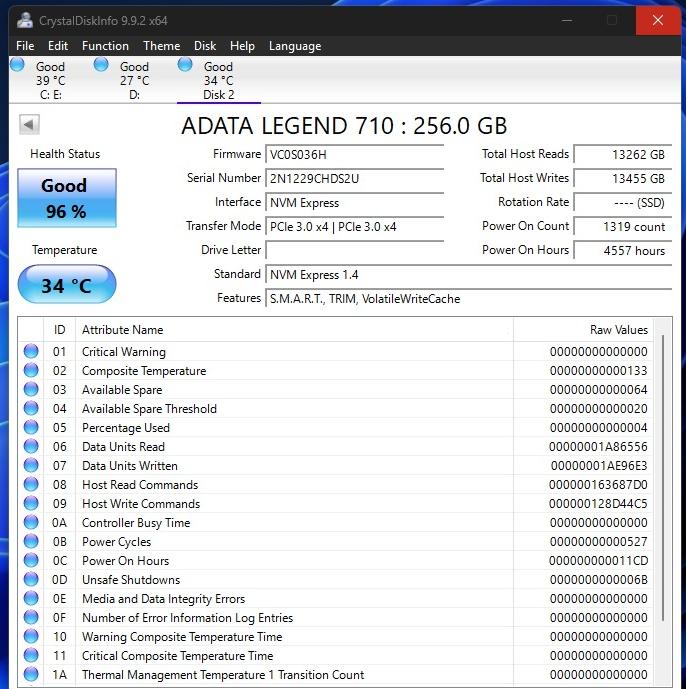The width and height of the screenshot is (689, 689).
Task: Open the File menu
Action: pyautogui.click(x=25, y=46)
